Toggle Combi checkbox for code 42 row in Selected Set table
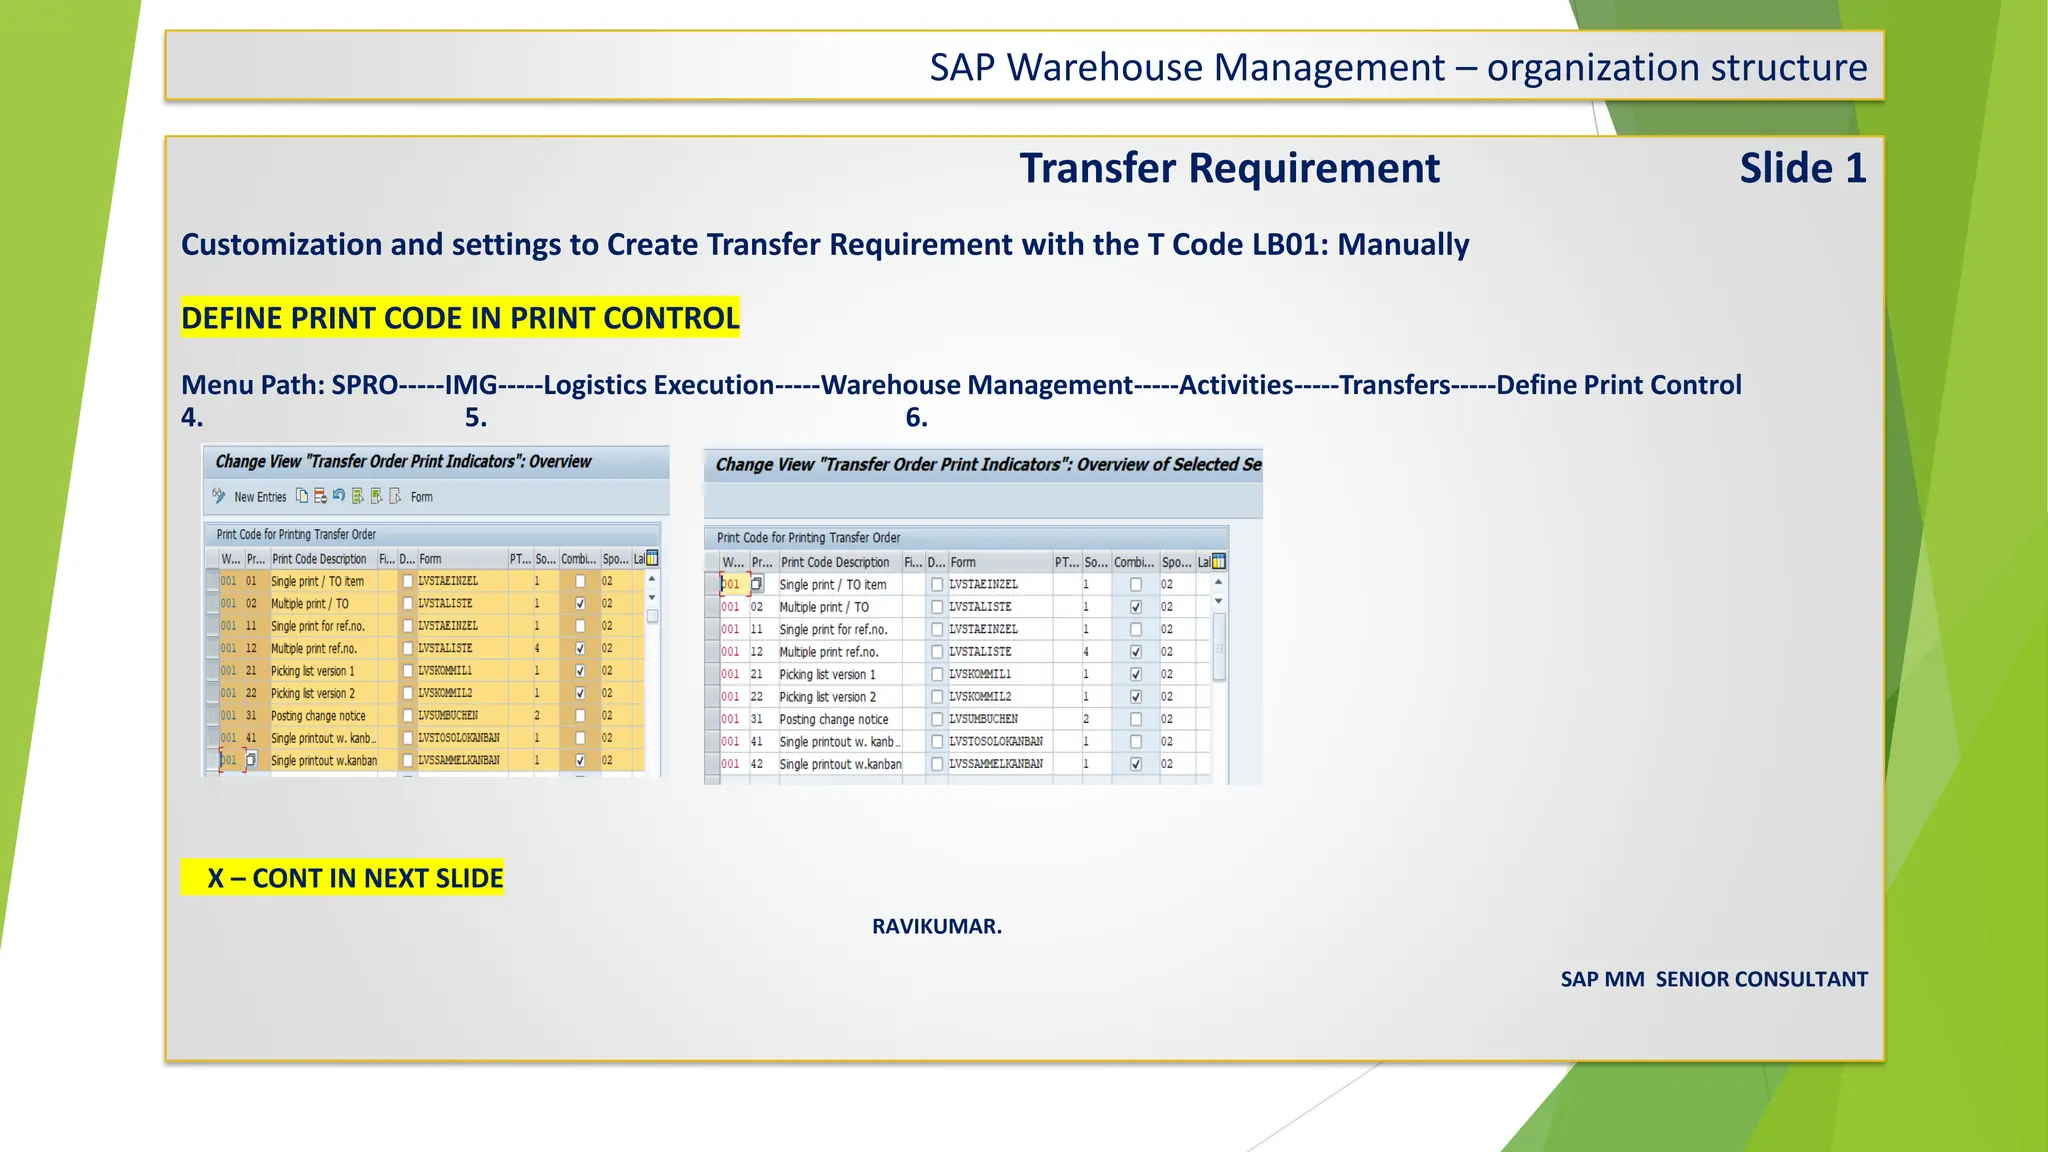Viewport: 2048px width, 1152px height. [1136, 764]
